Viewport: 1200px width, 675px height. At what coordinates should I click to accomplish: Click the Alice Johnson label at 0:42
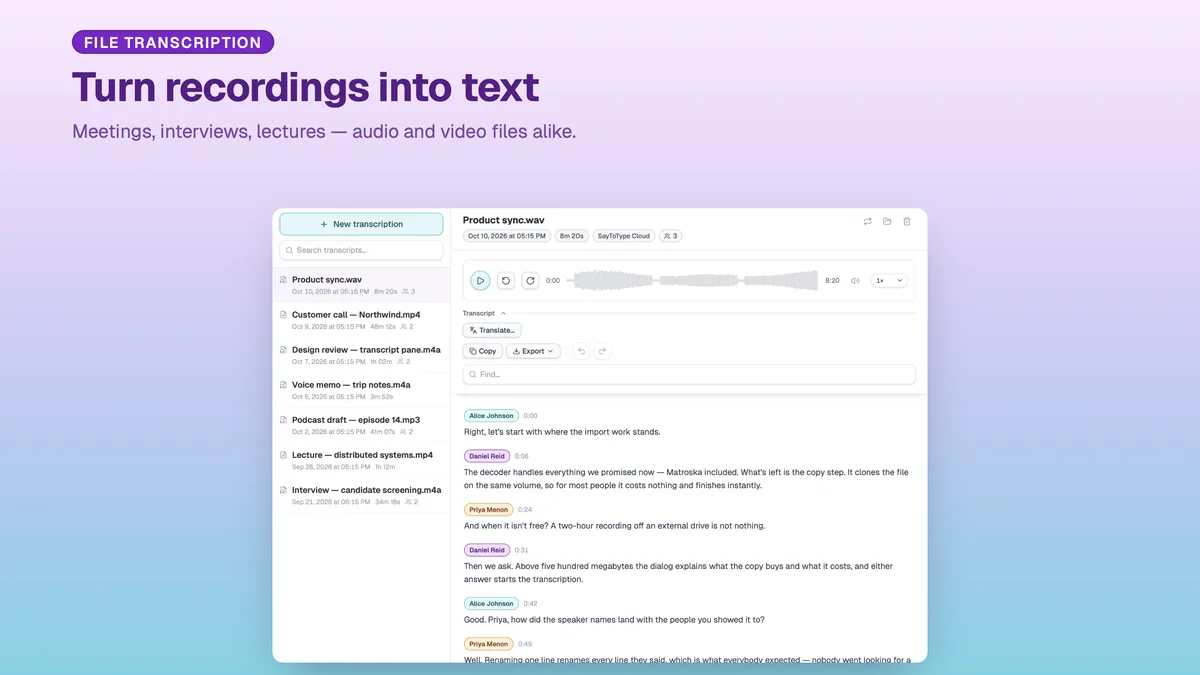pos(491,604)
